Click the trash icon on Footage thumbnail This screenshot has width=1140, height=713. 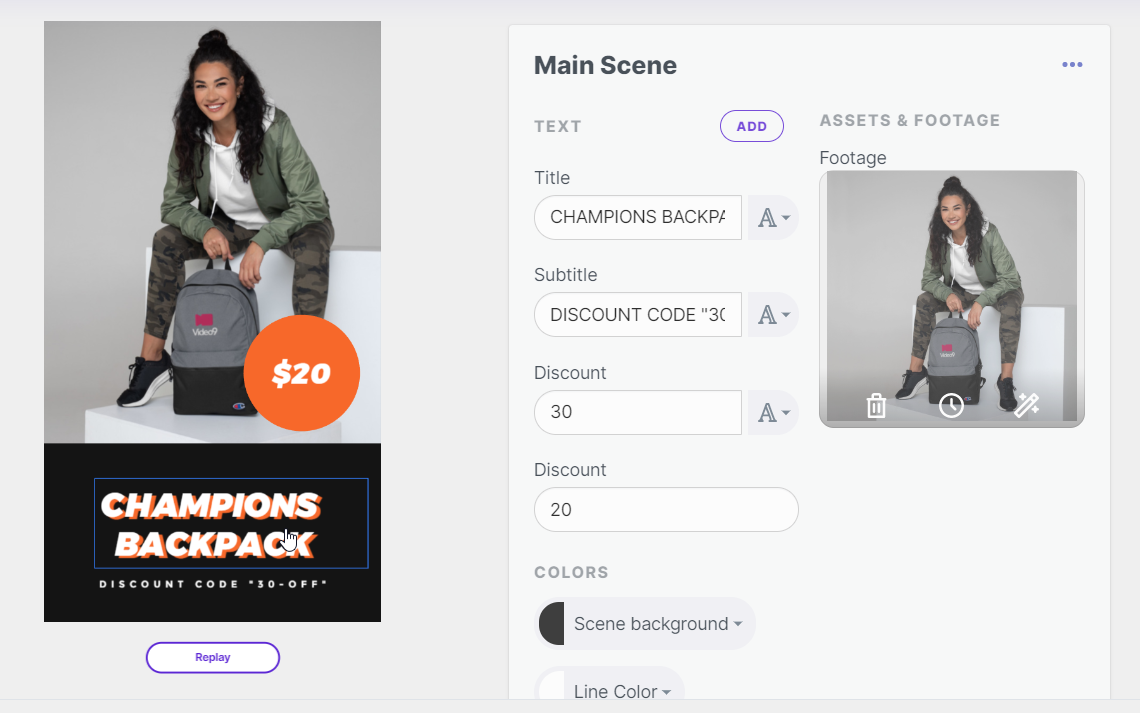[876, 405]
